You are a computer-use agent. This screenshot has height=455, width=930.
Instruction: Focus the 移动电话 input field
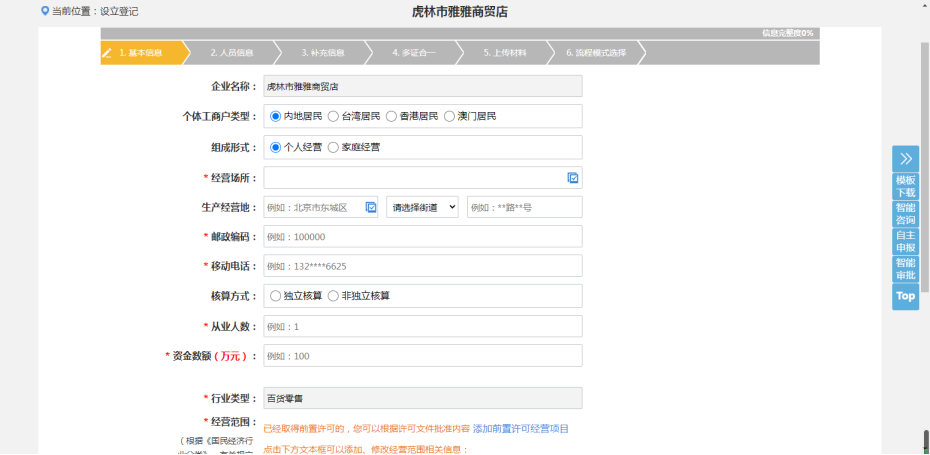point(423,266)
